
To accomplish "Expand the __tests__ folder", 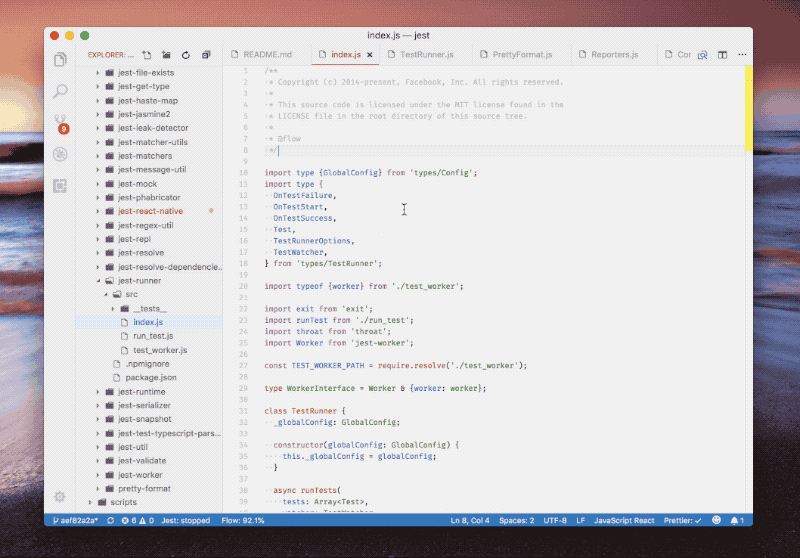I will [150, 309].
